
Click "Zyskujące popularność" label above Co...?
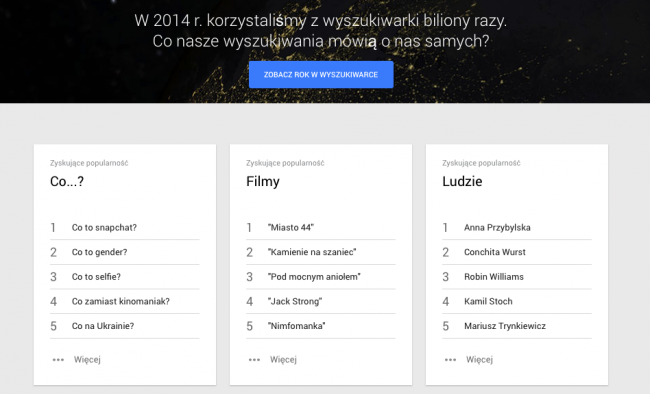(x=89, y=163)
